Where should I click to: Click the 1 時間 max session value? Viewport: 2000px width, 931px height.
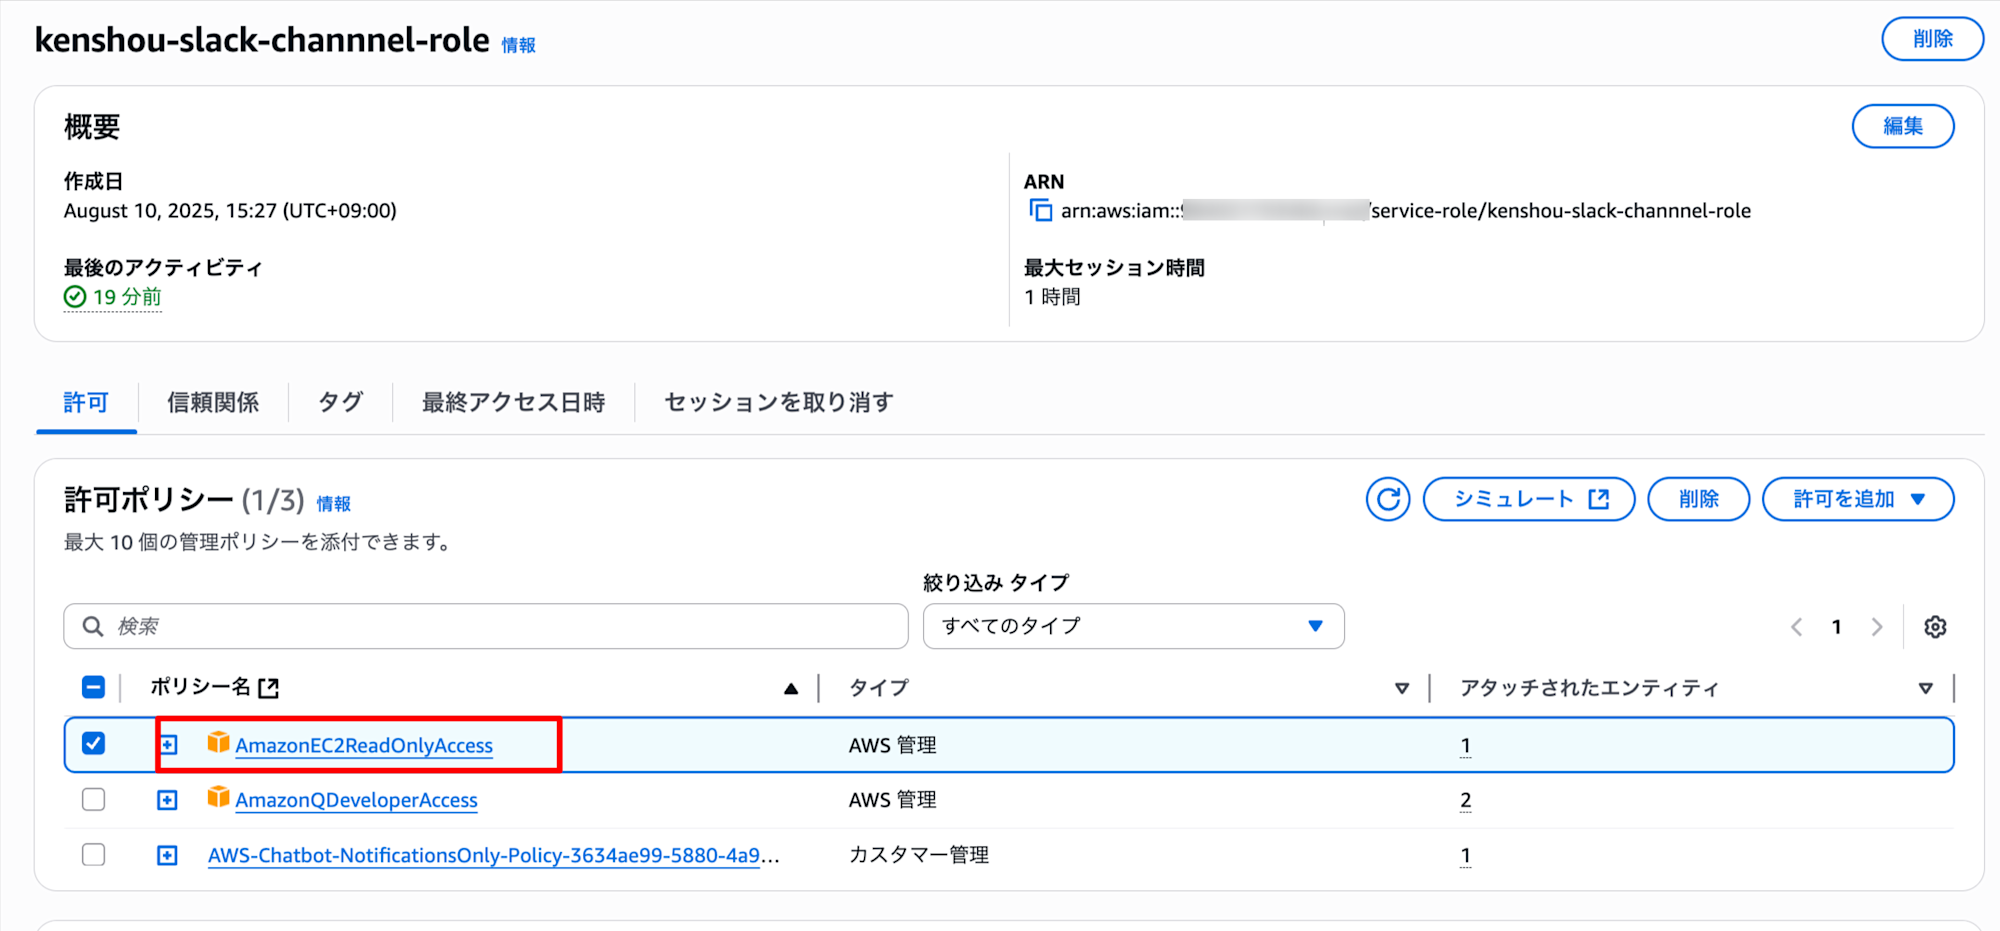(x=1052, y=297)
